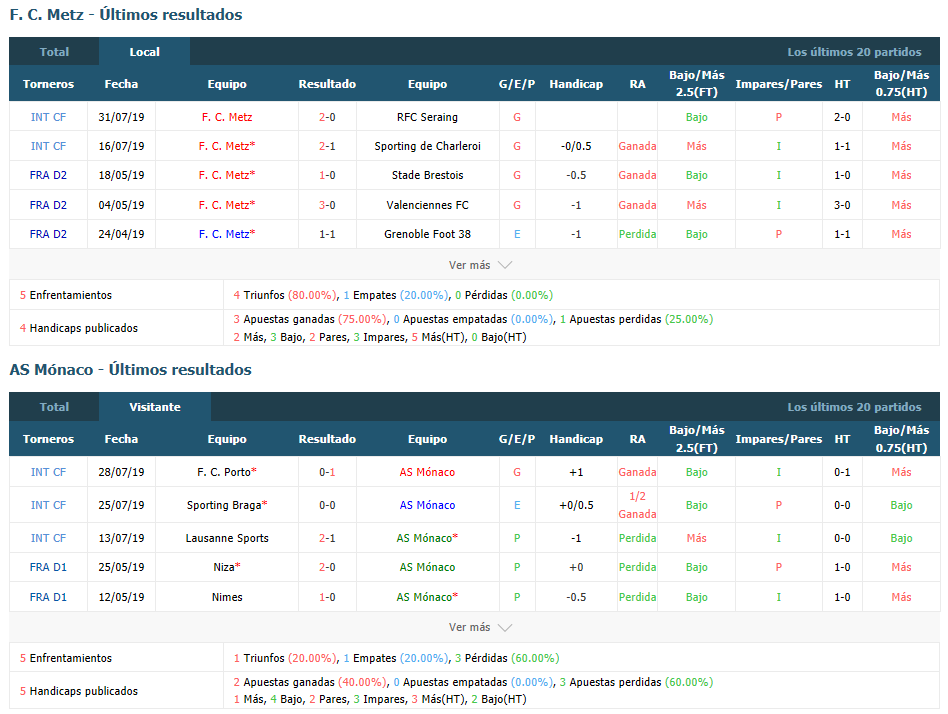Click AS Mónaco in the 25/07/19 row

[x=427, y=505]
